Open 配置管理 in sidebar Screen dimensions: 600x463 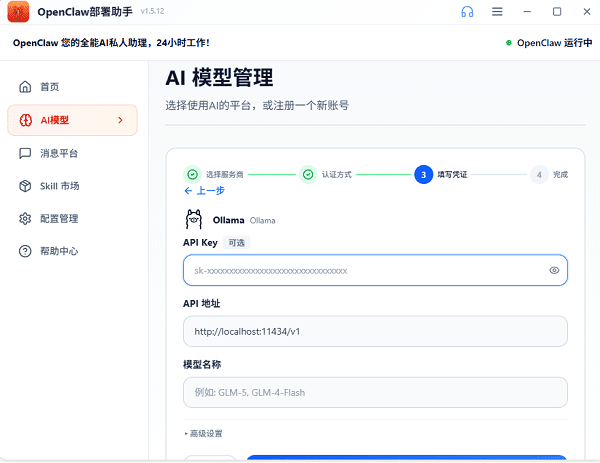click(x=72, y=218)
